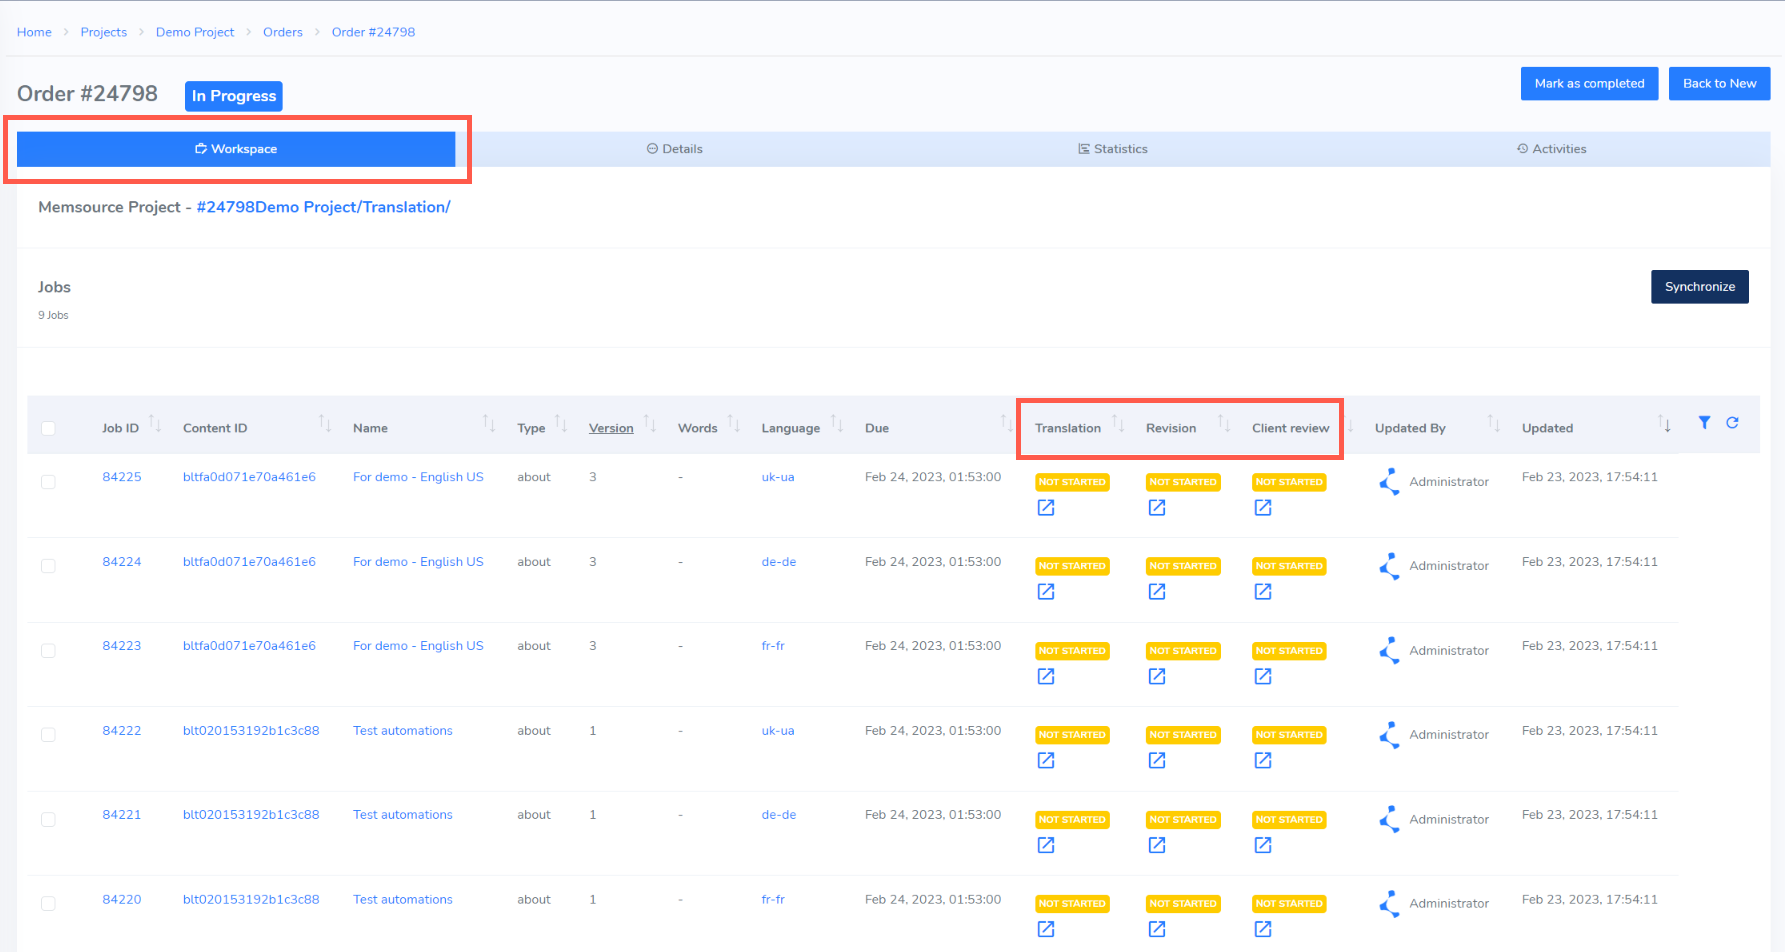Go to Projects in breadcrumb
Viewport: 1785px width, 952px height.
[x=104, y=32]
